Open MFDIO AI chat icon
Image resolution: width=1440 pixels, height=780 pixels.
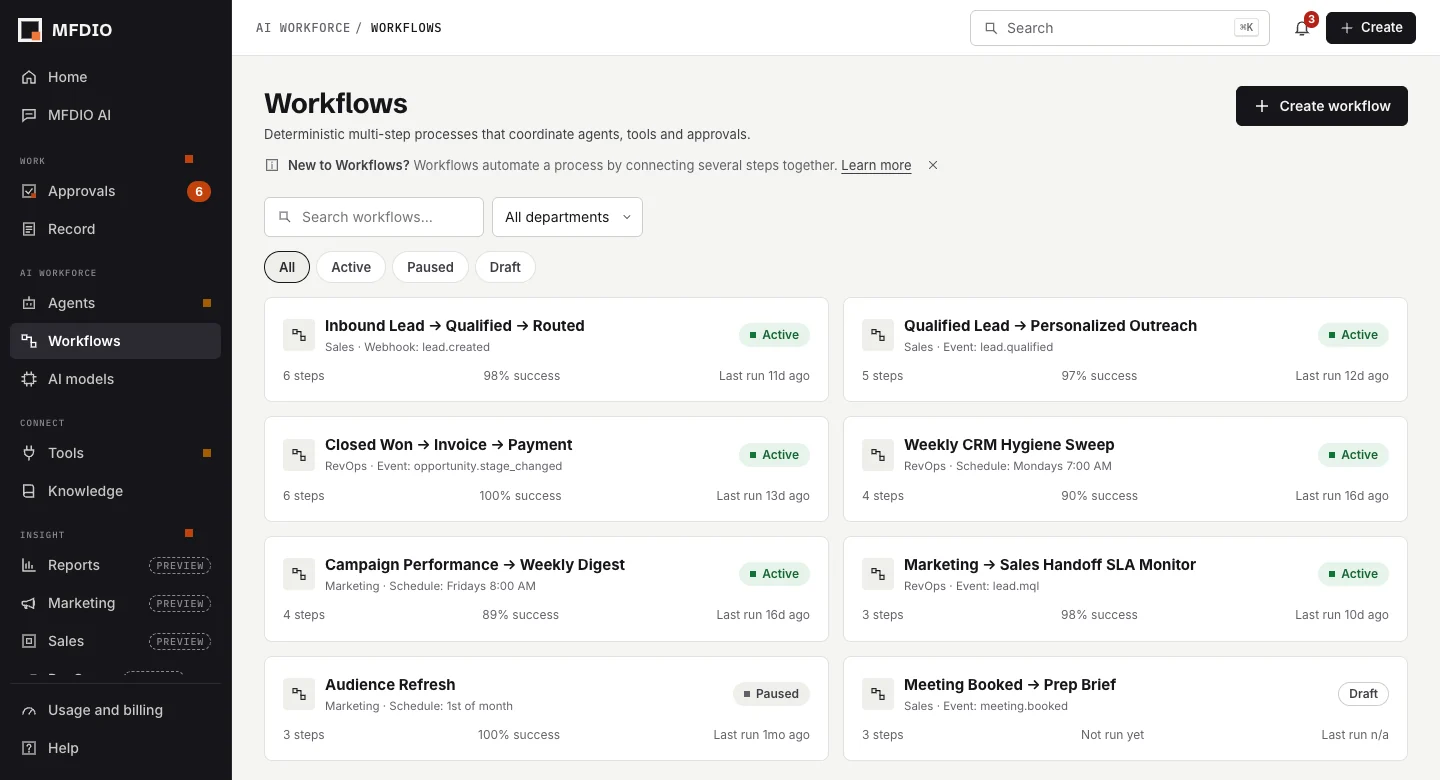[x=29, y=115]
